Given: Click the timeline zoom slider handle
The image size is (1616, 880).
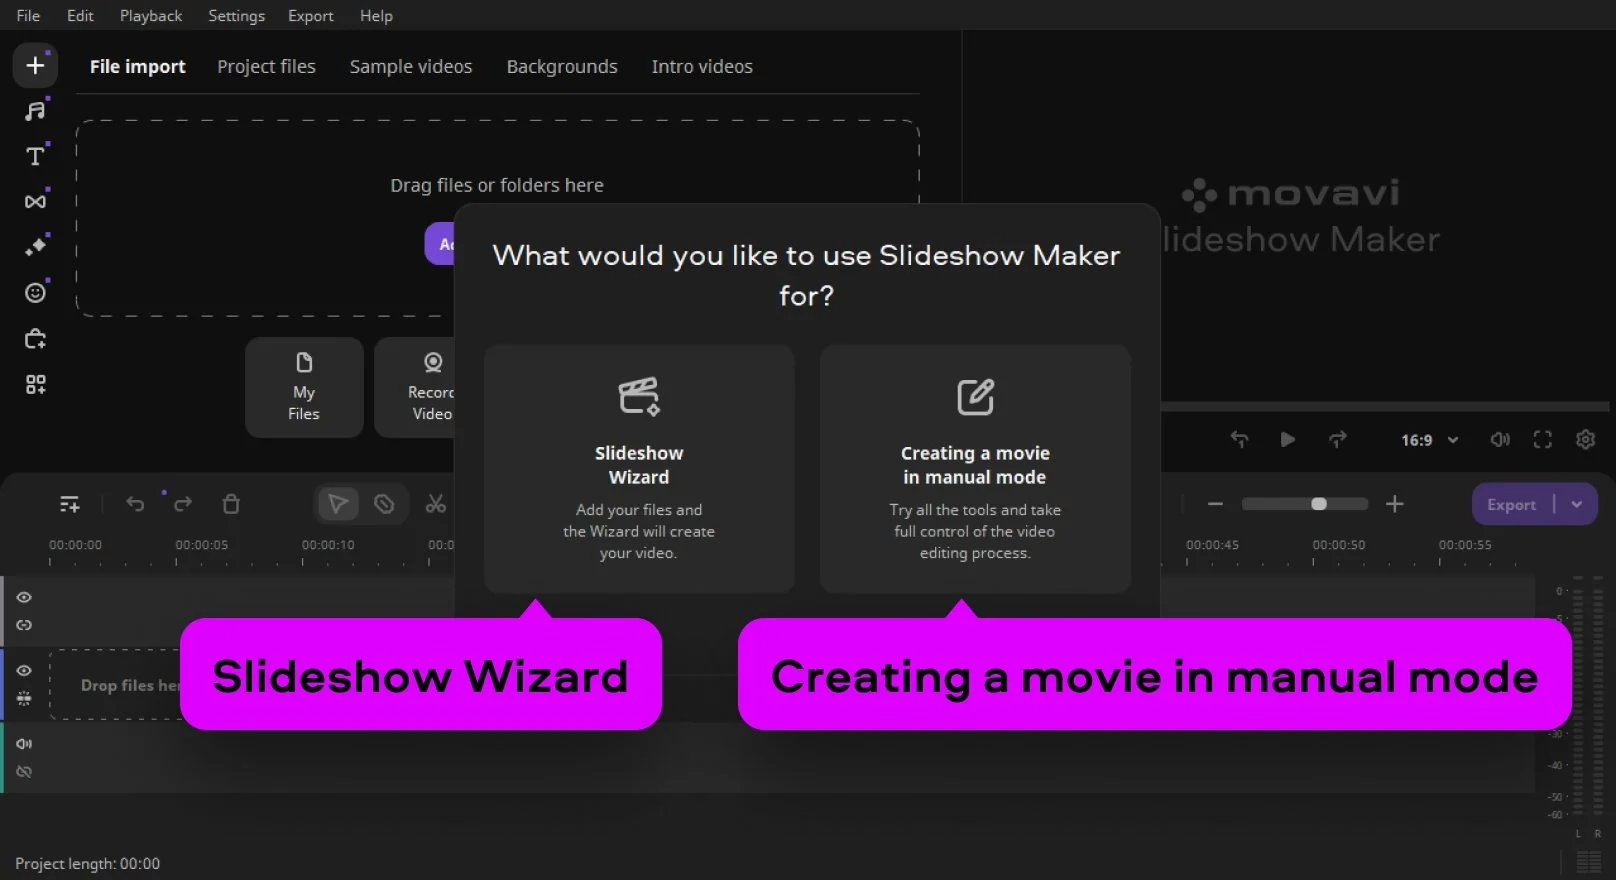Looking at the screenshot, I should click(1319, 504).
